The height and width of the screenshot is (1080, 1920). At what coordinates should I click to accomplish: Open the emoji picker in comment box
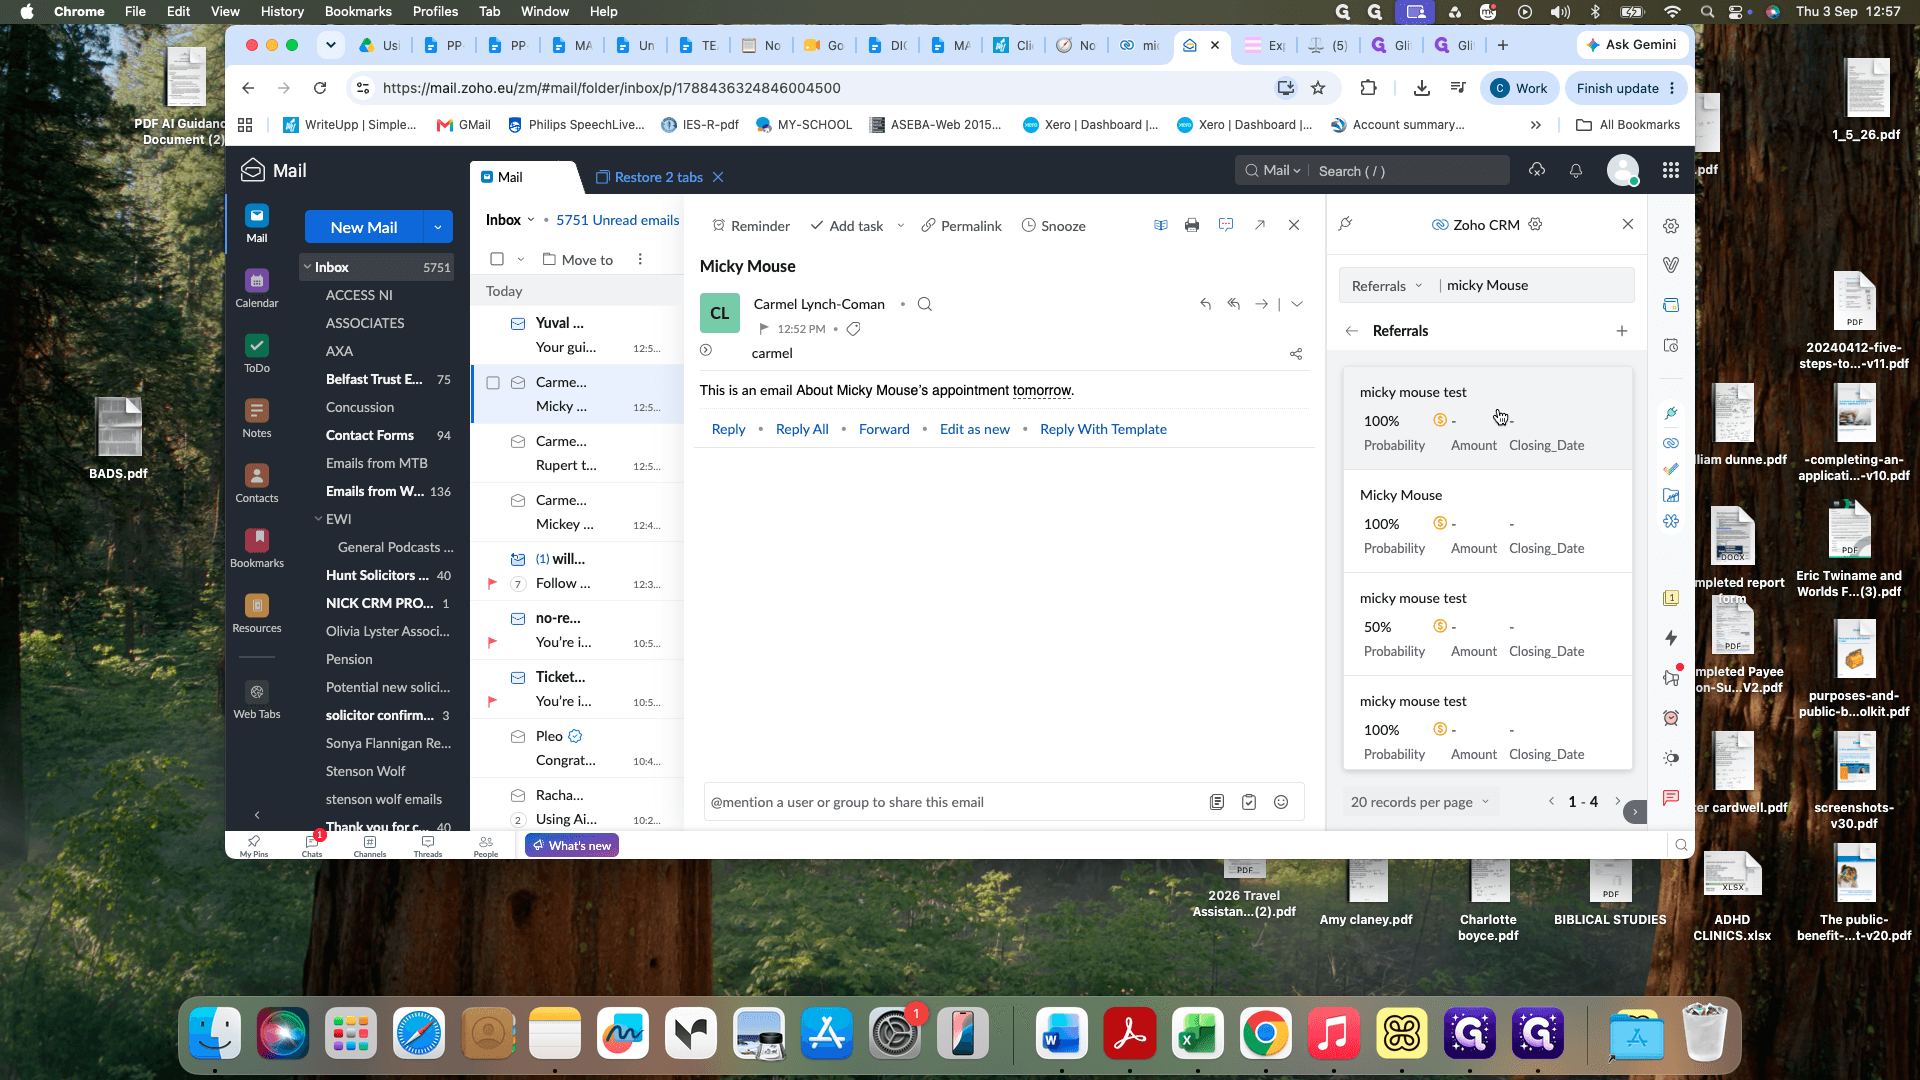coord(1281,802)
